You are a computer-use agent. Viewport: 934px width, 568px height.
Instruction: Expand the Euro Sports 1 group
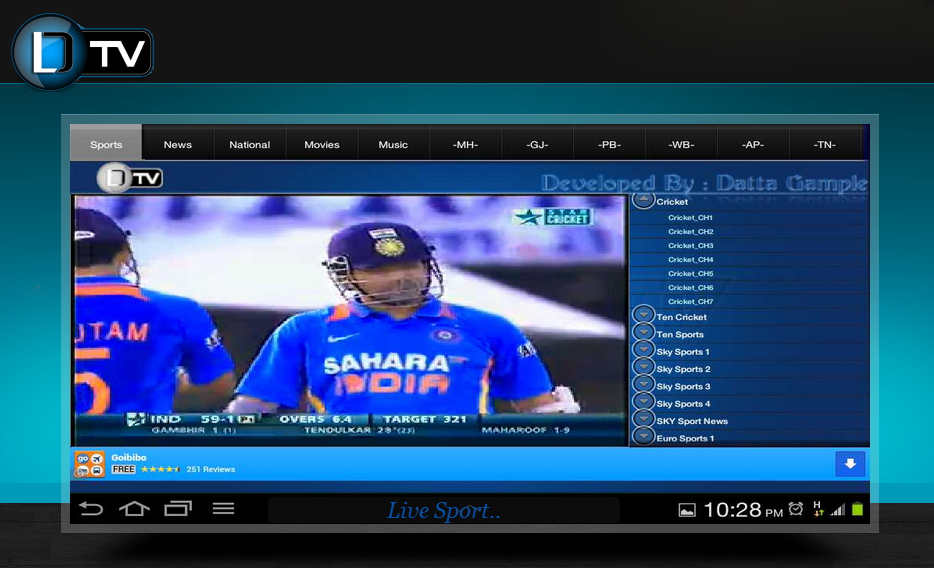(643, 436)
